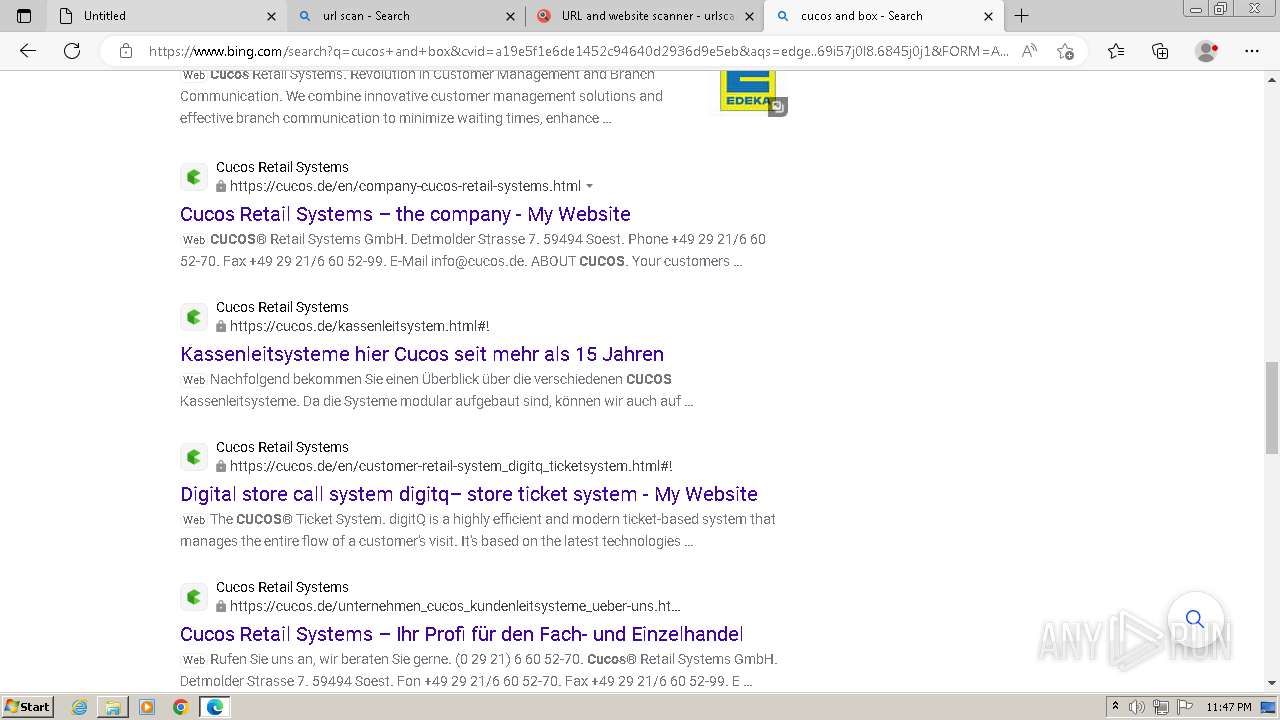Click snippet 'digitQ is a highly efficient'
Image resolution: width=1280 pixels, height=720 pixels.
click(x=485, y=519)
